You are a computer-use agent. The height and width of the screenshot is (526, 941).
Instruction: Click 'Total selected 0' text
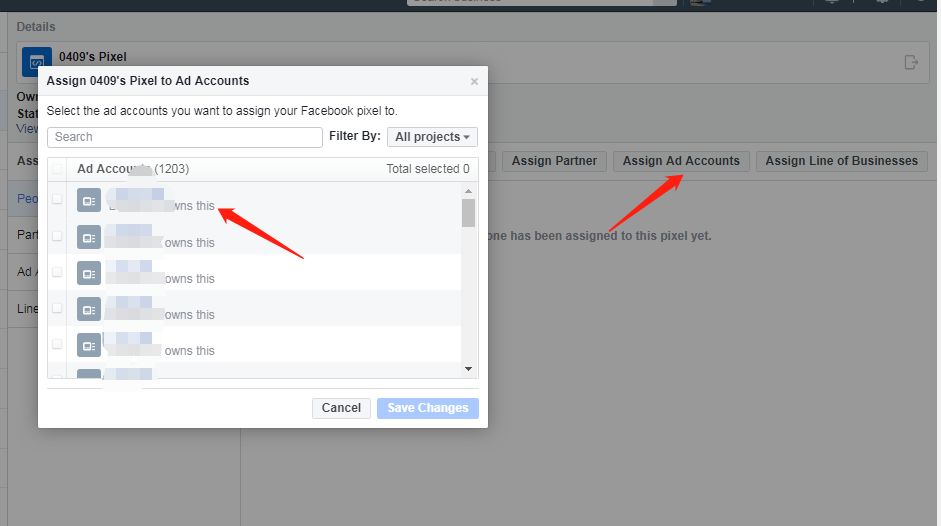[428, 169]
